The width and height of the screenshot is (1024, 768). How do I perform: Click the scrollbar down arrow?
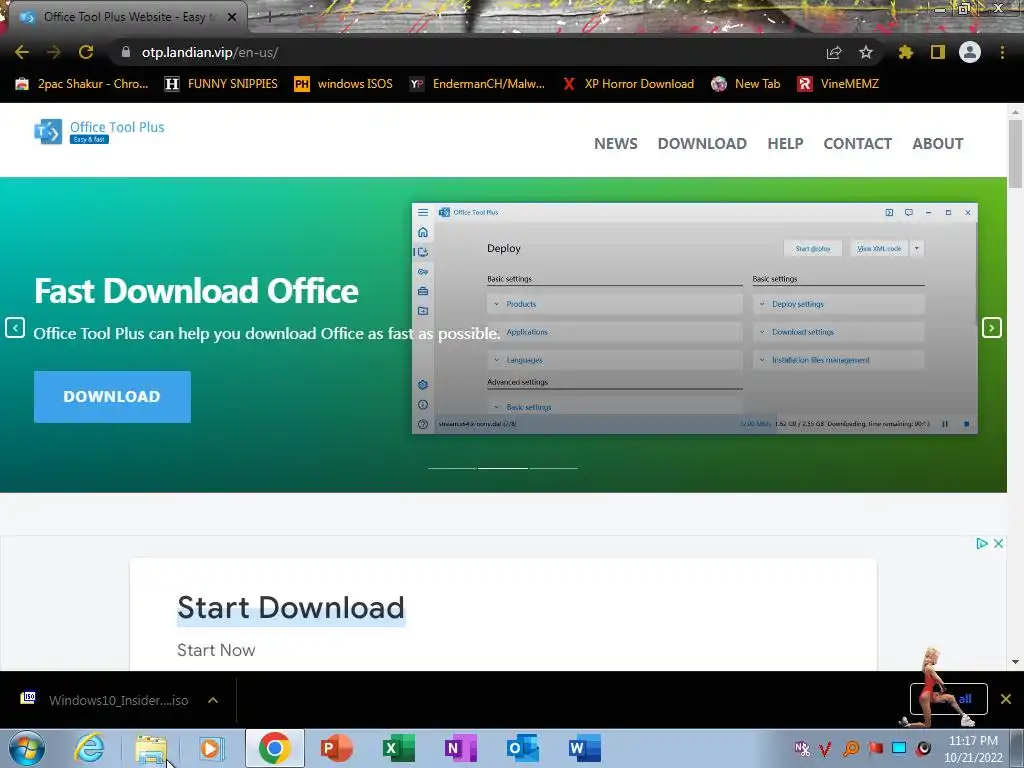1016,662
